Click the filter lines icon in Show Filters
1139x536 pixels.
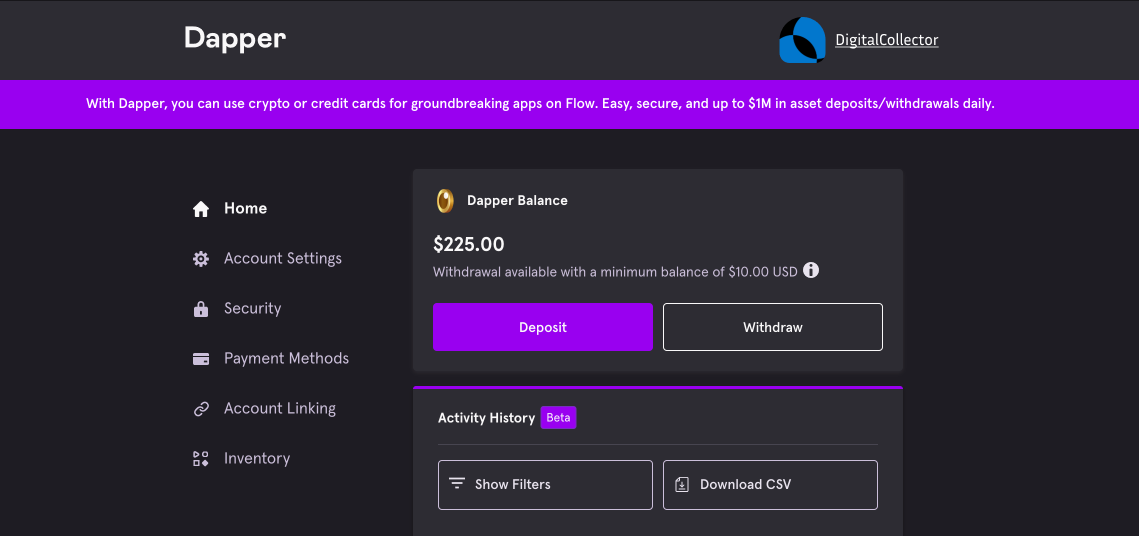click(457, 484)
